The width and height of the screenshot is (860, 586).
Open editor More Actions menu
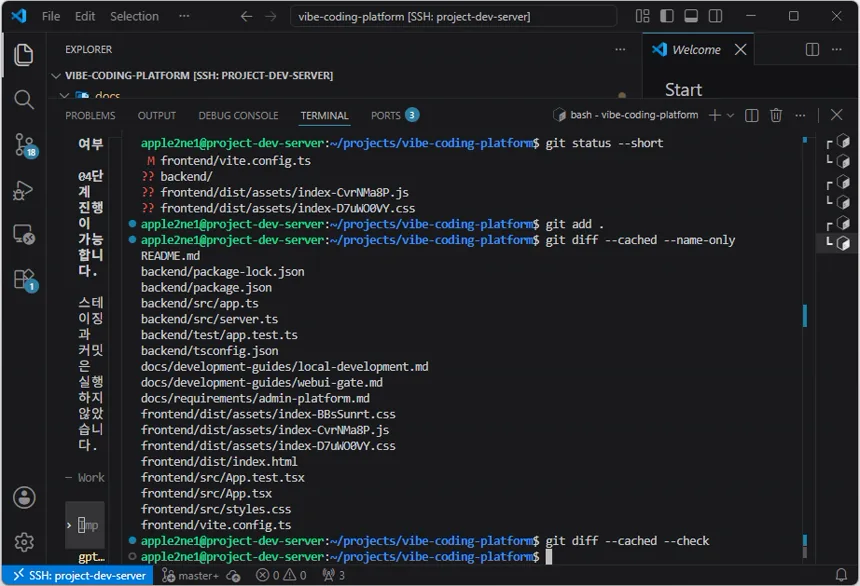[836, 49]
